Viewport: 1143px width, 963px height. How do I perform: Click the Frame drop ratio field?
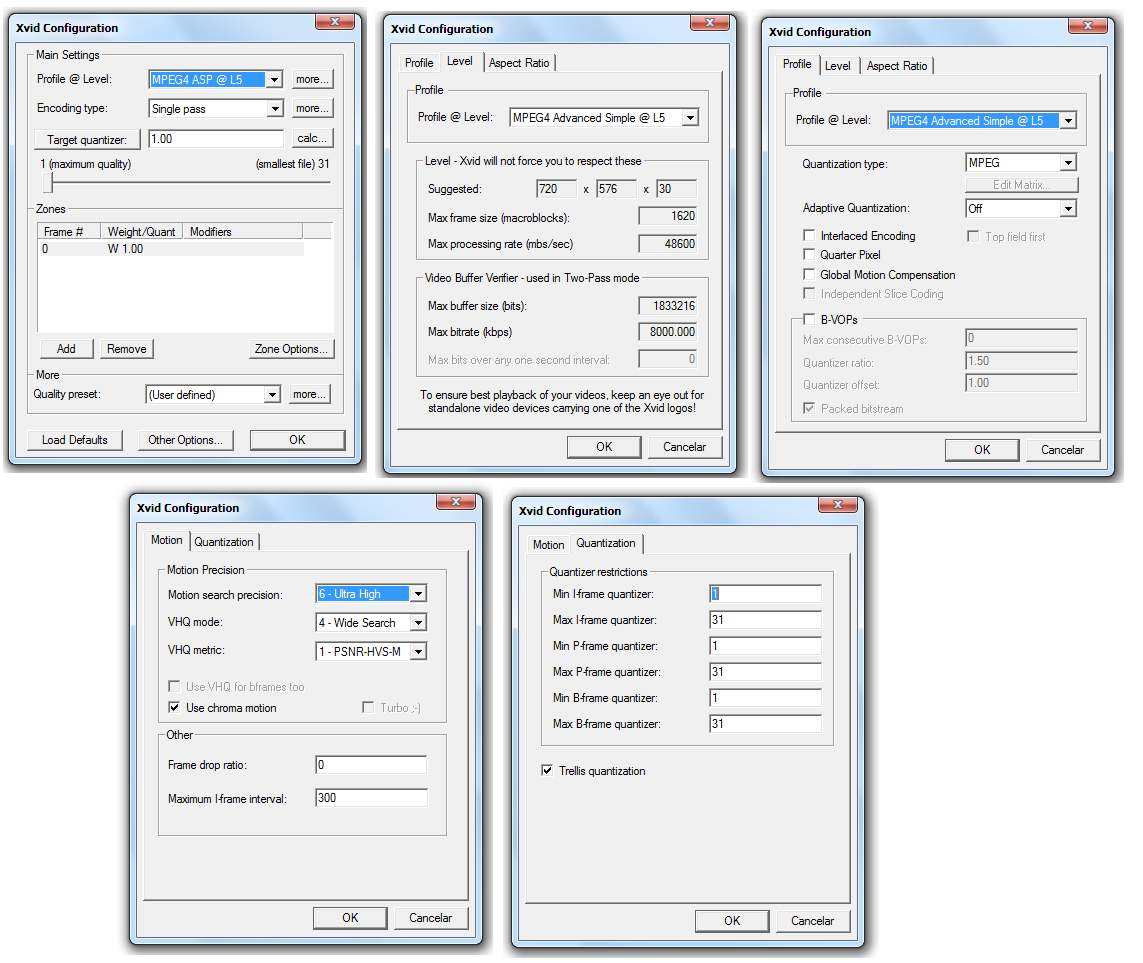(371, 765)
